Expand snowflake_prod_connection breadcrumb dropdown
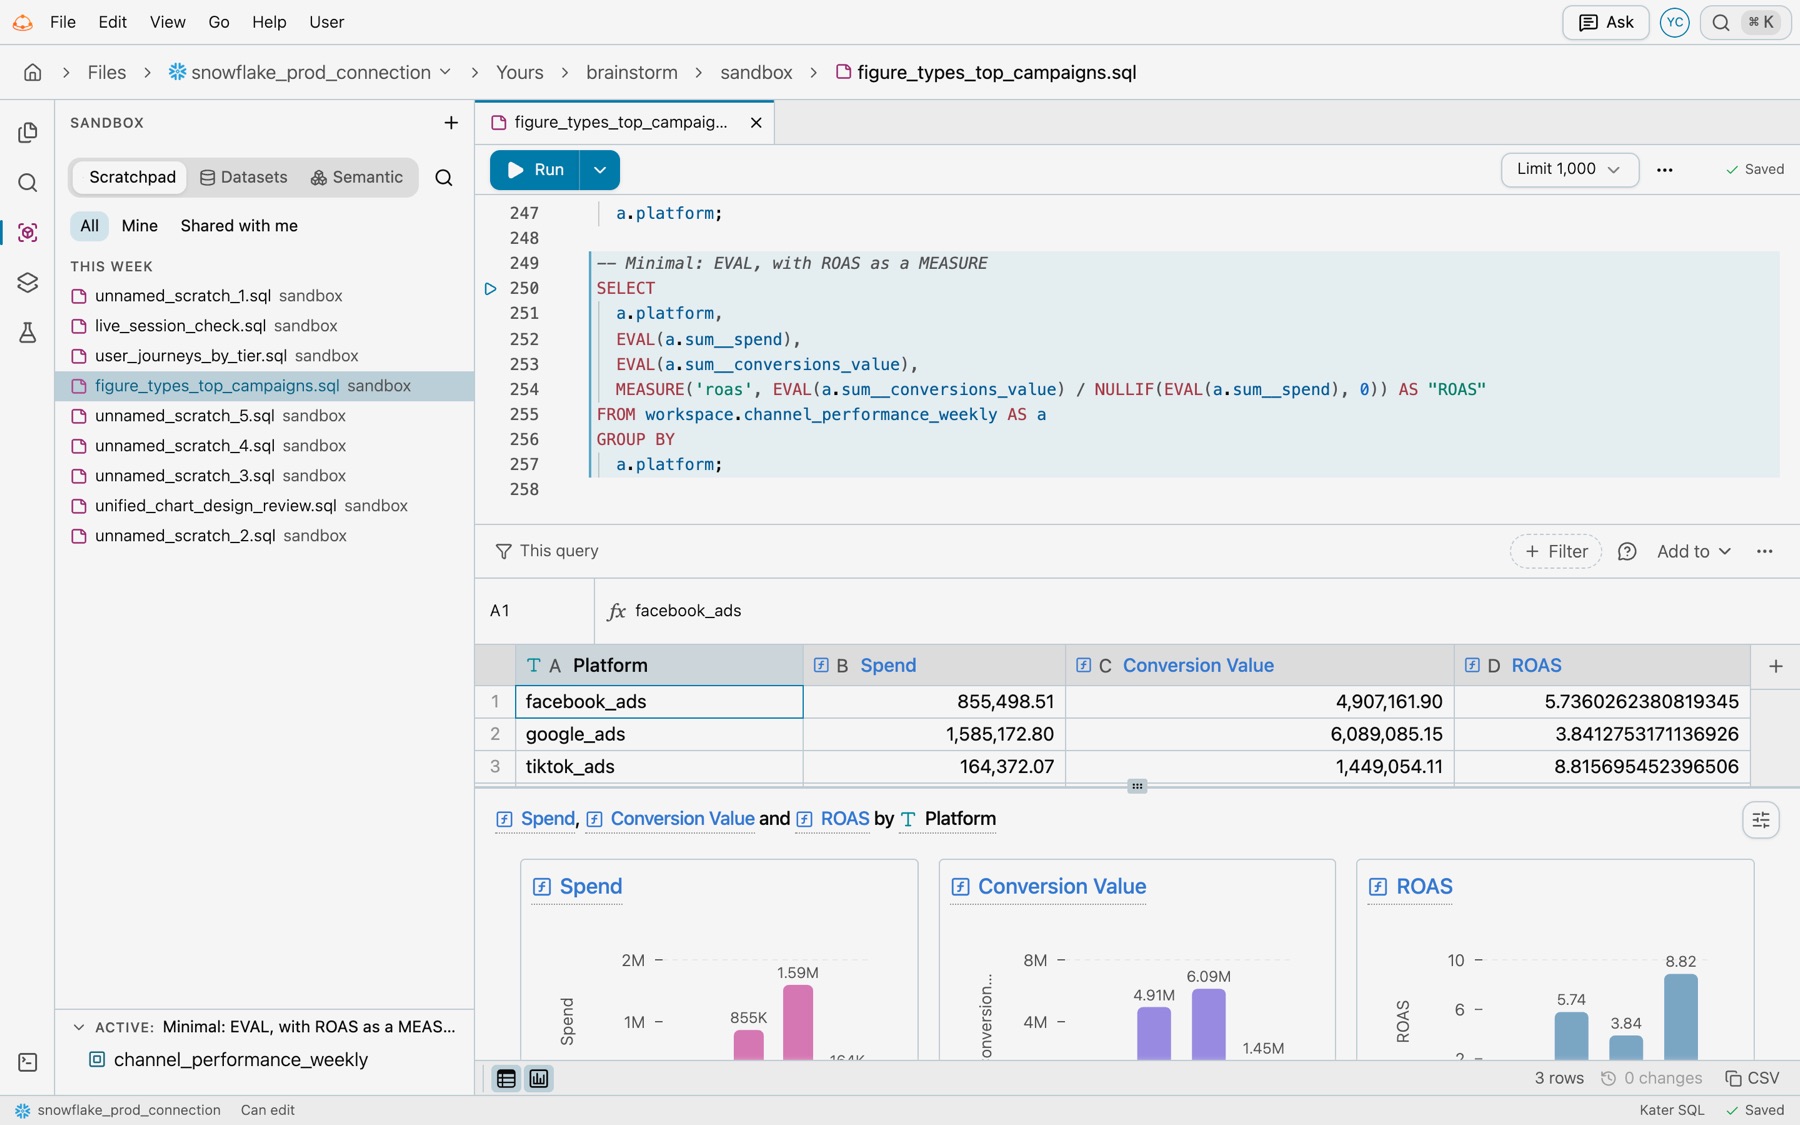 (x=445, y=72)
